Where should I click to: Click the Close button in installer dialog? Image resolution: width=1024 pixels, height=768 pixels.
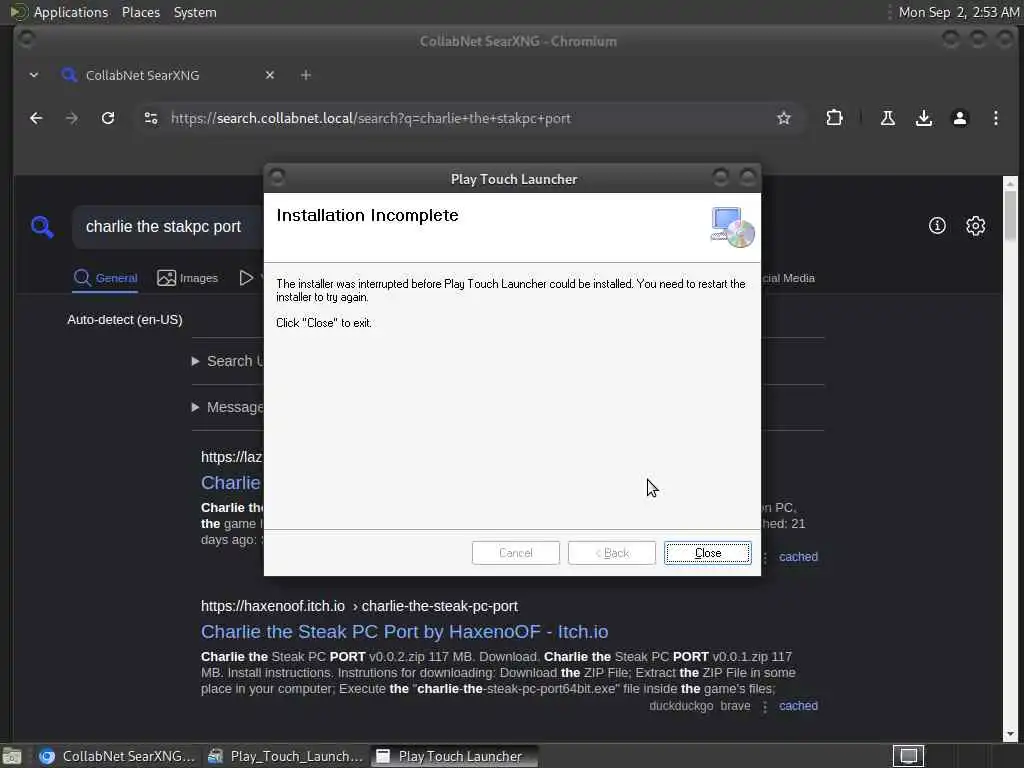[x=707, y=552]
